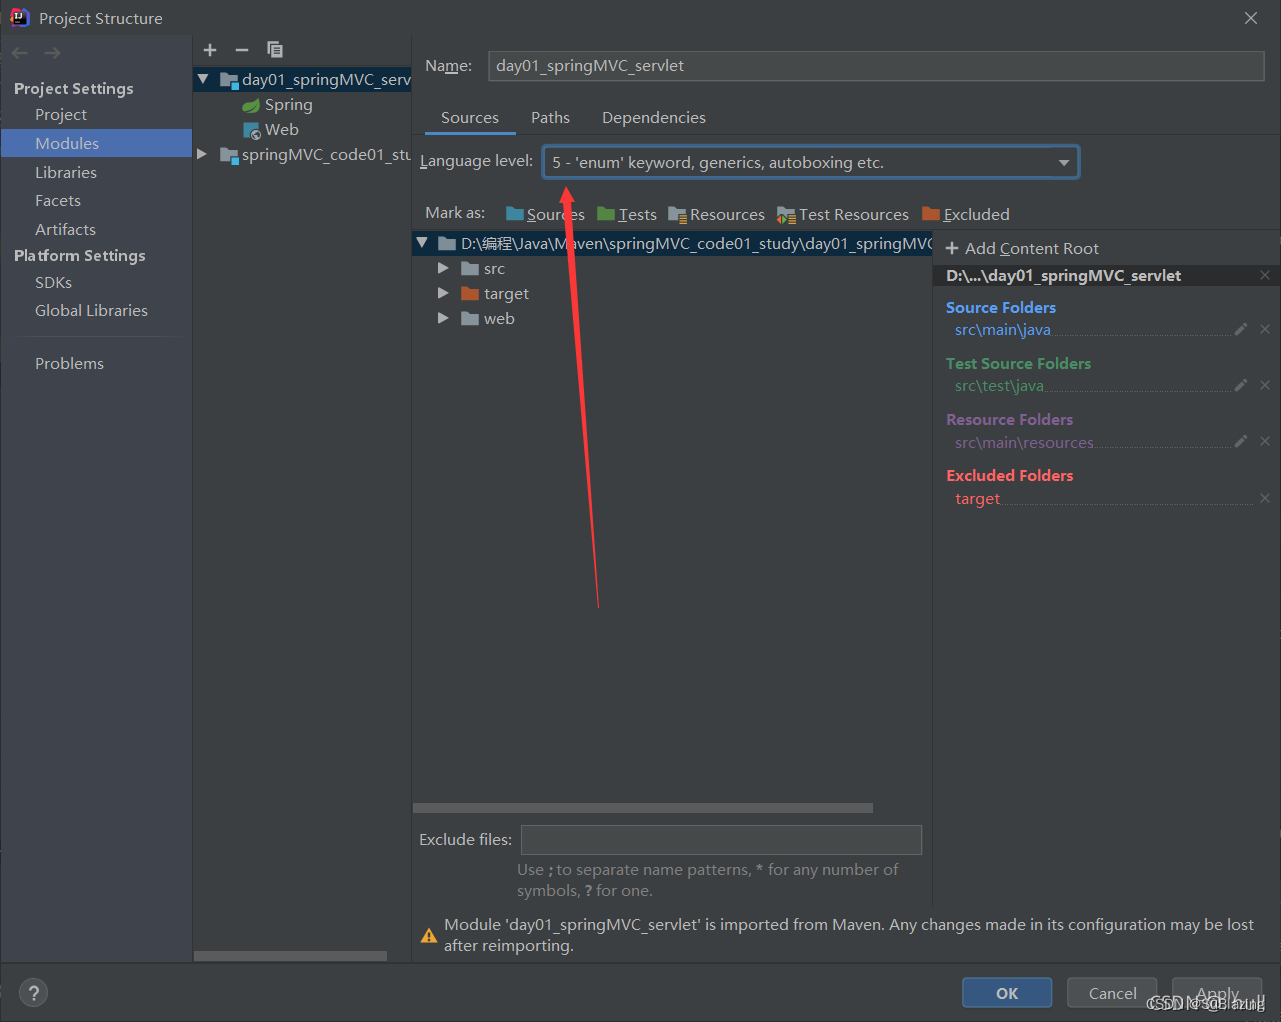The width and height of the screenshot is (1281, 1022).
Task: Switch to the Paths tab
Action: point(550,117)
